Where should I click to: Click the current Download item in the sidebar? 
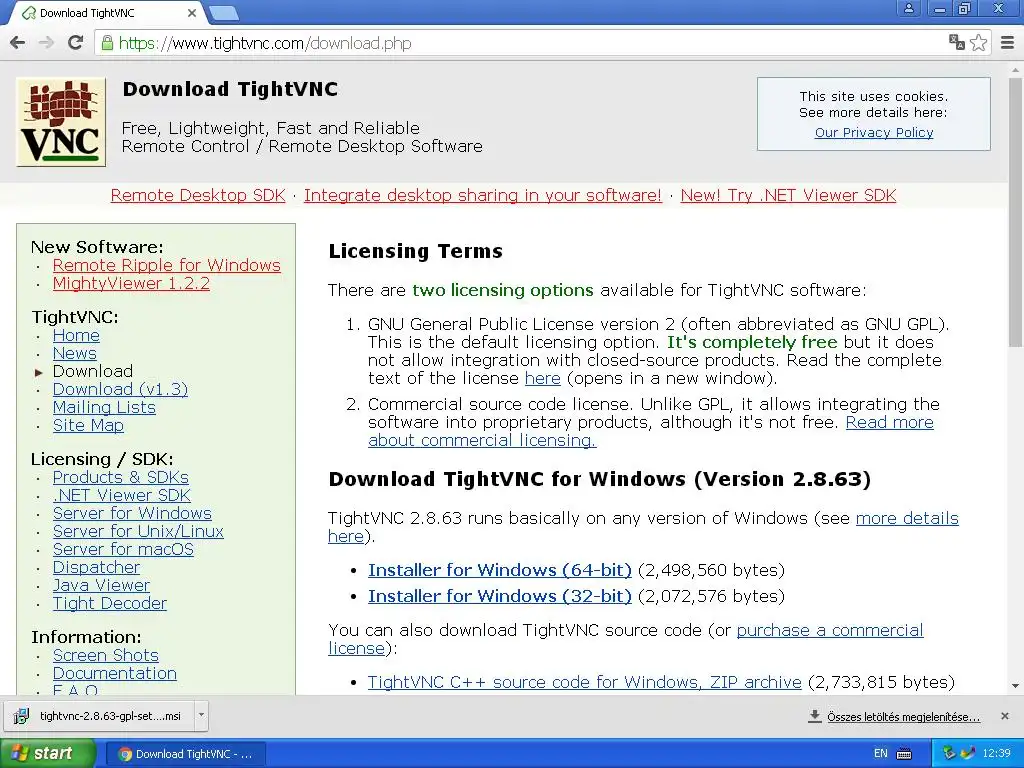(x=93, y=372)
